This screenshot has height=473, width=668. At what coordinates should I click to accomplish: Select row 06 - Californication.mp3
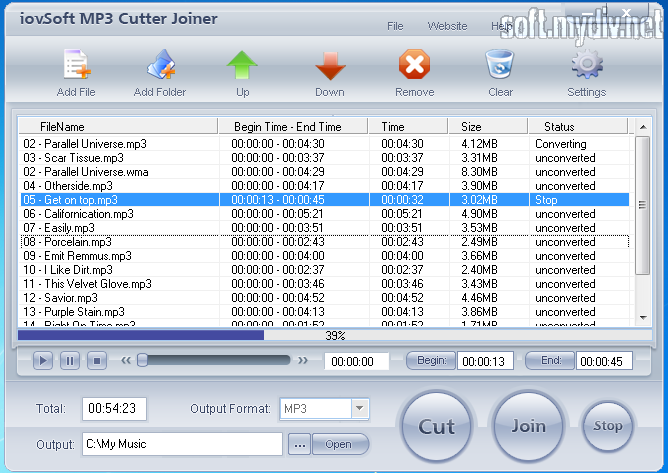pyautogui.click(x=325, y=214)
